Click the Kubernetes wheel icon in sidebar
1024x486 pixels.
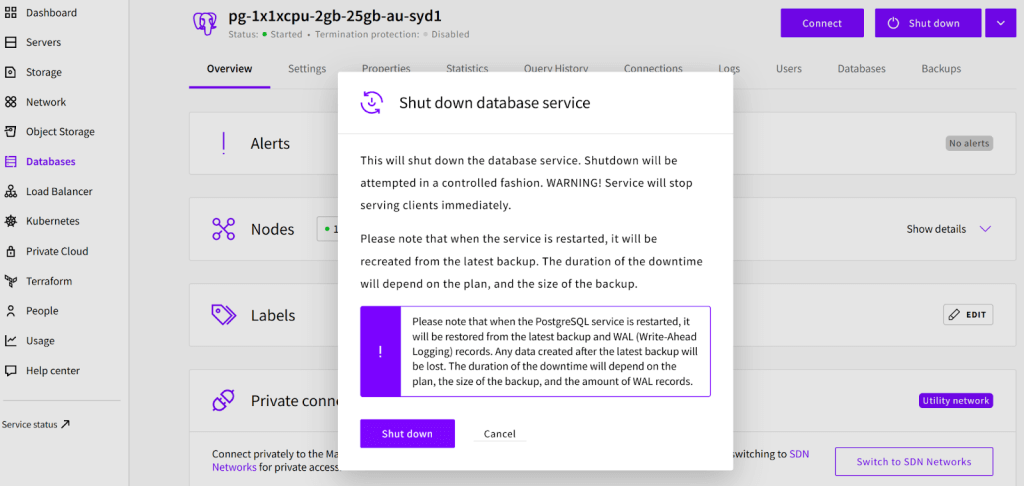pyautogui.click(x=10, y=221)
